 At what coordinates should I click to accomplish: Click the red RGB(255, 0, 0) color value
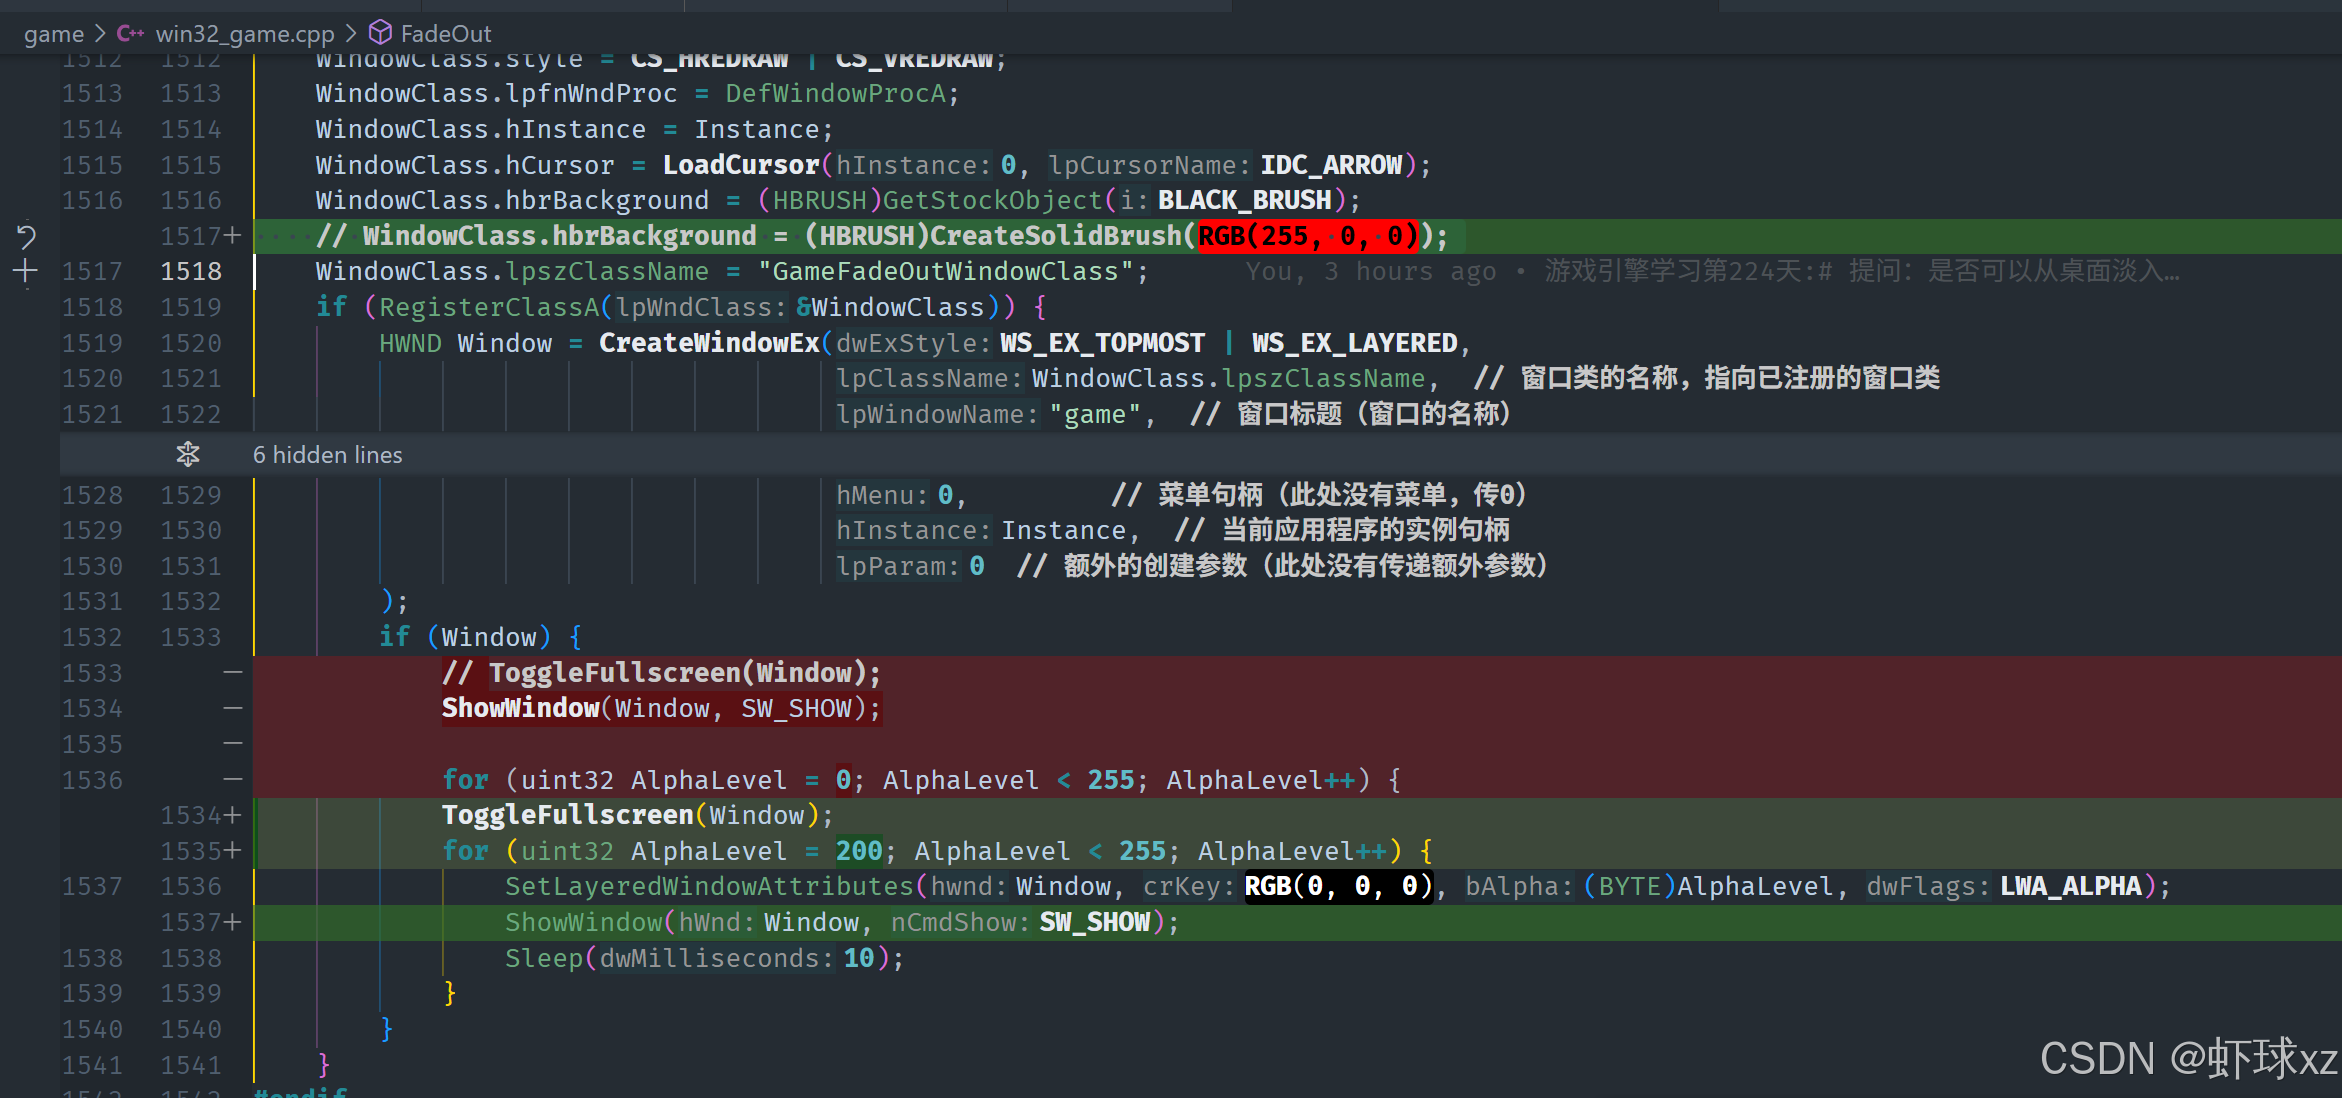tap(1308, 236)
